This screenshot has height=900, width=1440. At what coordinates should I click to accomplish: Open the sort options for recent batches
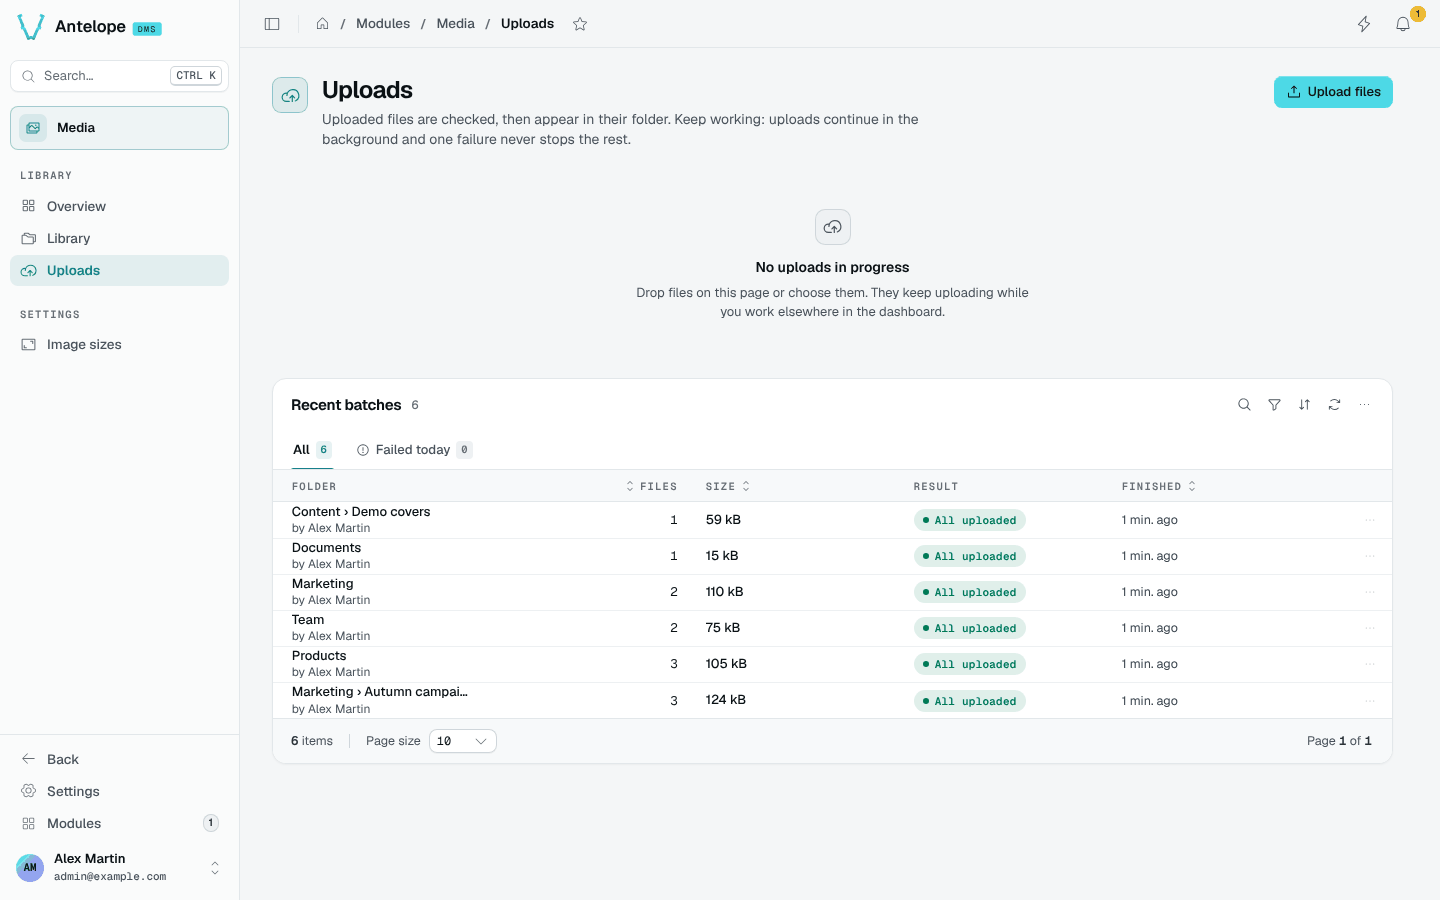[1304, 405]
